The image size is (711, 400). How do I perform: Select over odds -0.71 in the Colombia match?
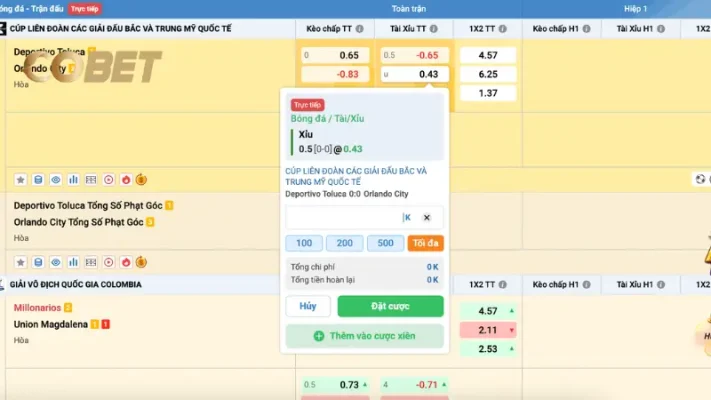point(414,385)
